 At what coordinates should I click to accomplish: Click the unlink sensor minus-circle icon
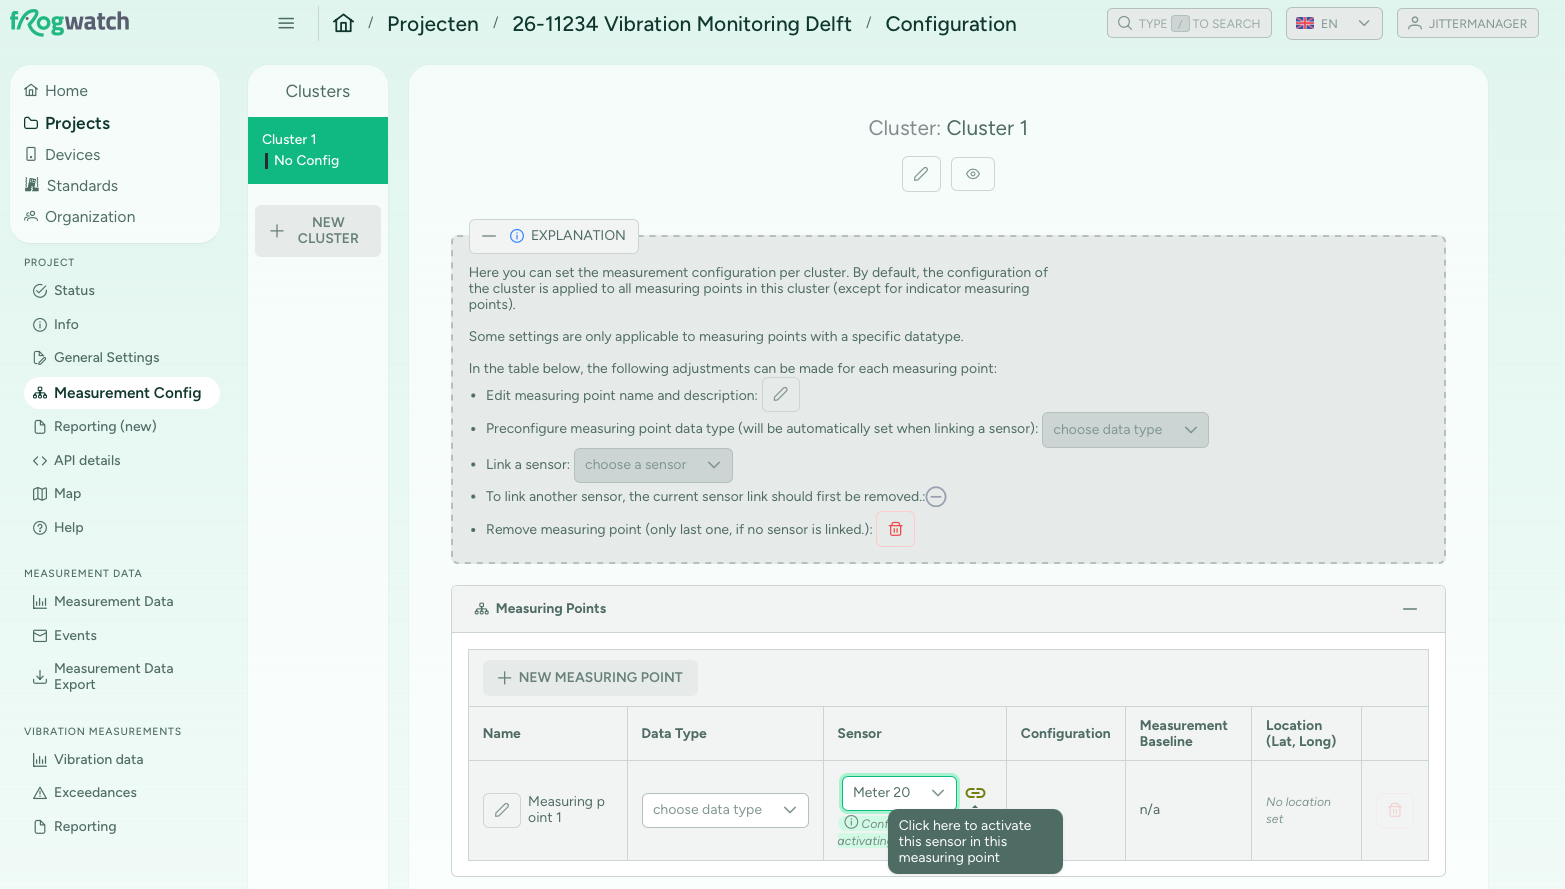click(936, 497)
